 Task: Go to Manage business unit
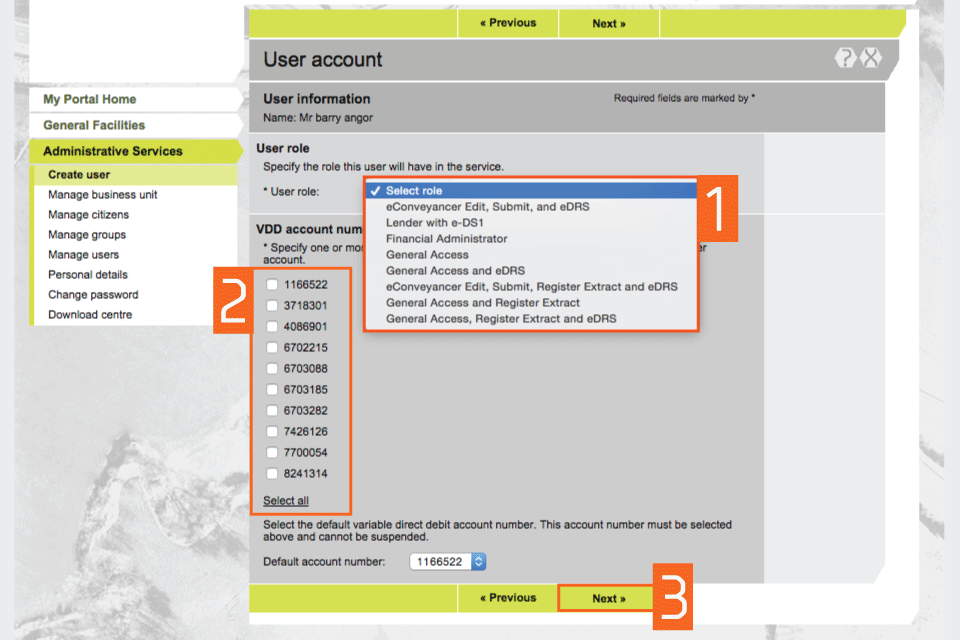[103, 195]
